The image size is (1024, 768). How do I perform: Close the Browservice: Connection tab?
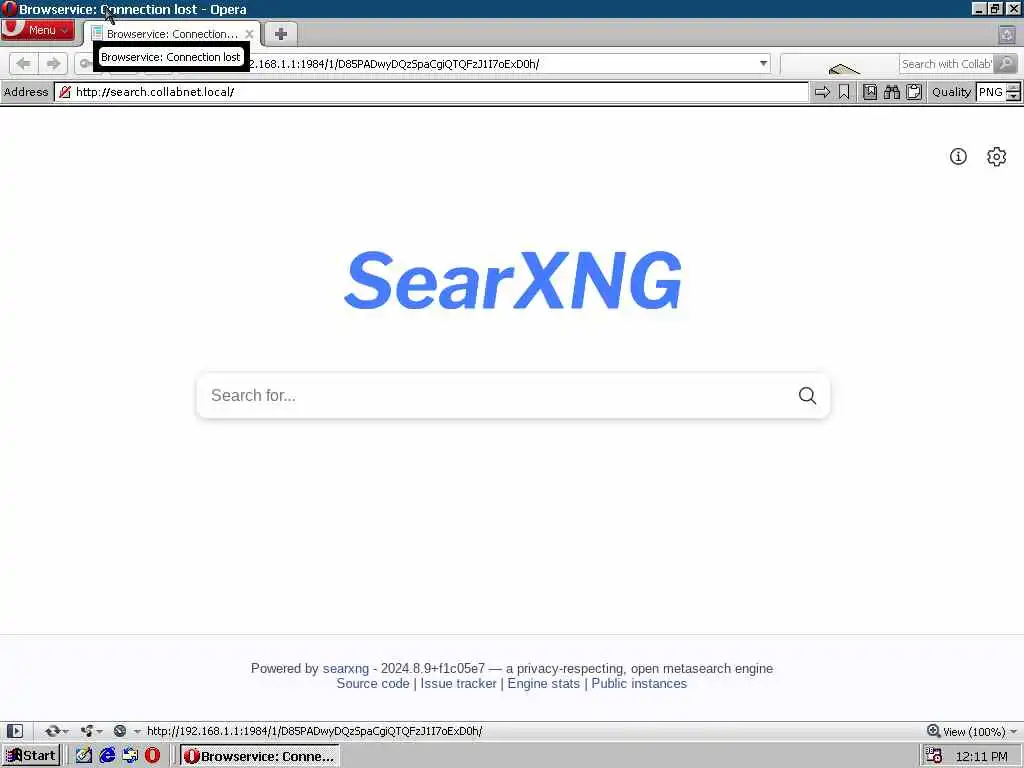click(249, 34)
